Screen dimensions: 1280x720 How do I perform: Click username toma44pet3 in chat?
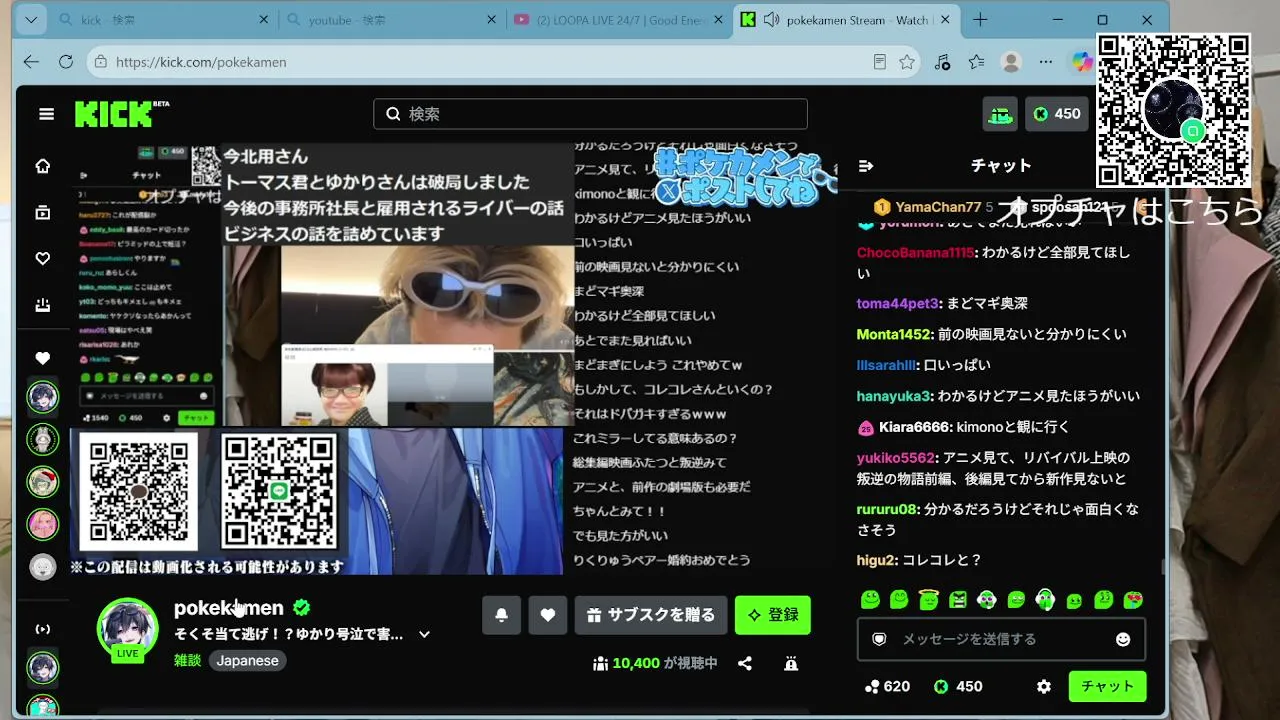(898, 303)
